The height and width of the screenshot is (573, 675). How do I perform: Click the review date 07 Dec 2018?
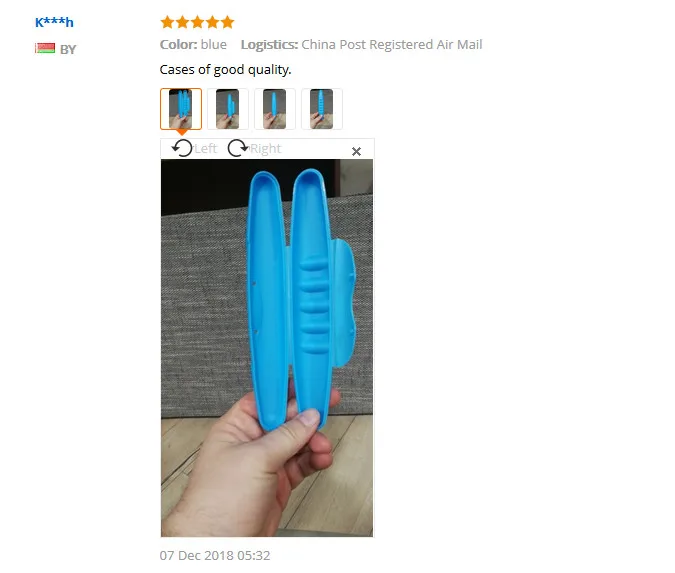tap(196, 555)
